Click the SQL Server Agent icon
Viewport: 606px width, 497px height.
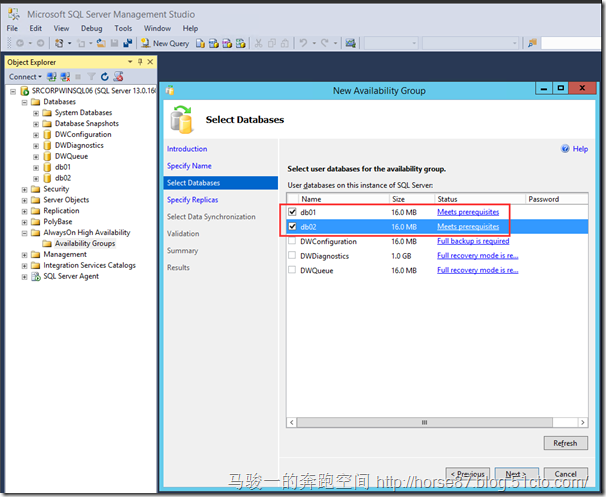tap(36, 276)
